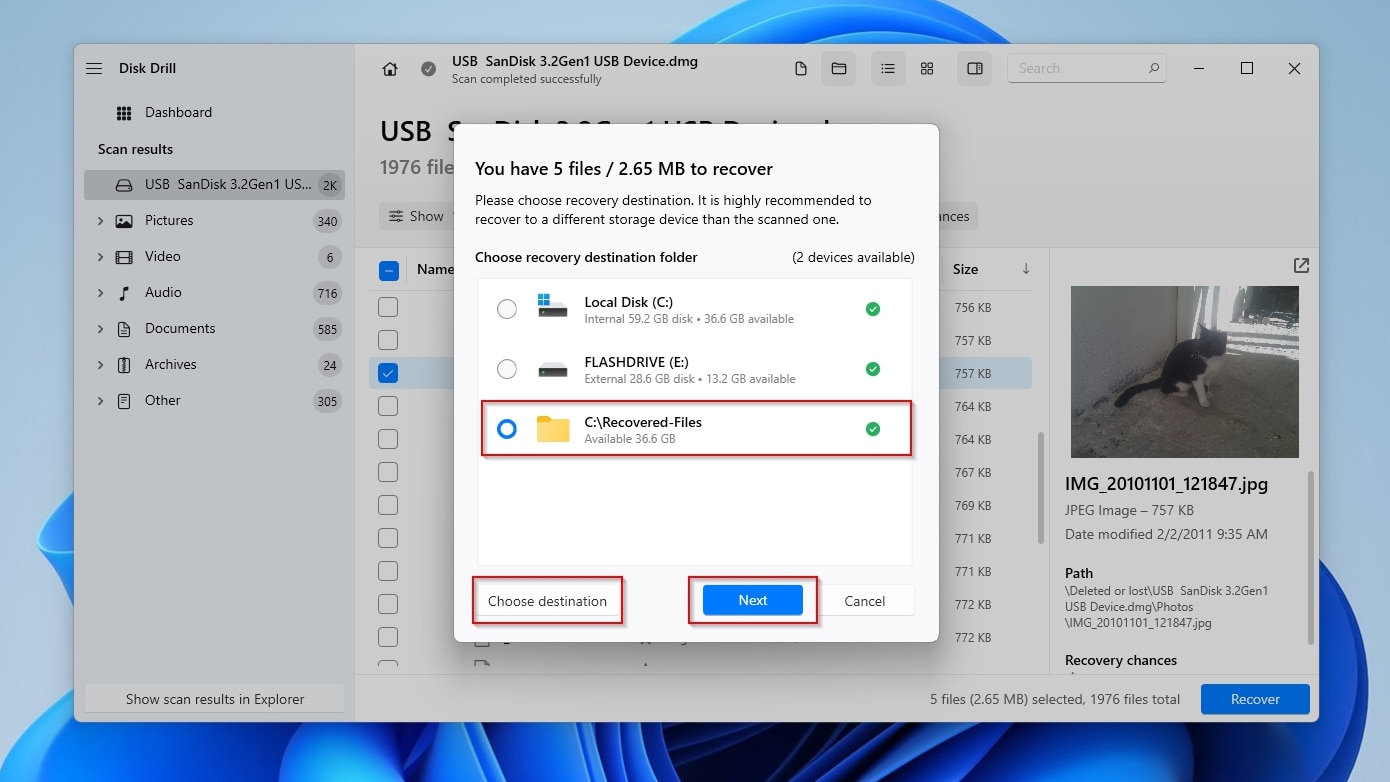Image resolution: width=1390 pixels, height=782 pixels.
Task: Click the Size column header
Action: [965, 269]
